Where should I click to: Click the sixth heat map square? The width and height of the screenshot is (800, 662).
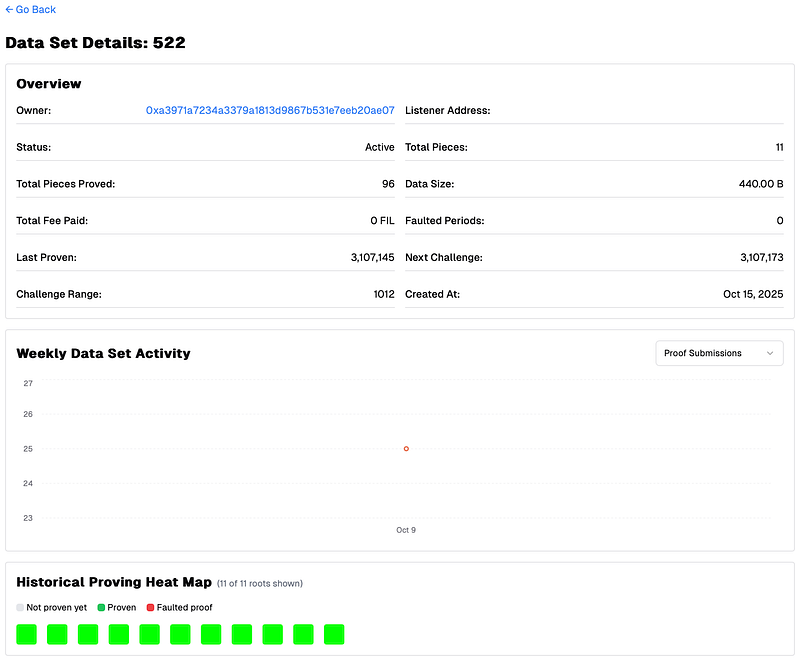[x=180, y=634]
